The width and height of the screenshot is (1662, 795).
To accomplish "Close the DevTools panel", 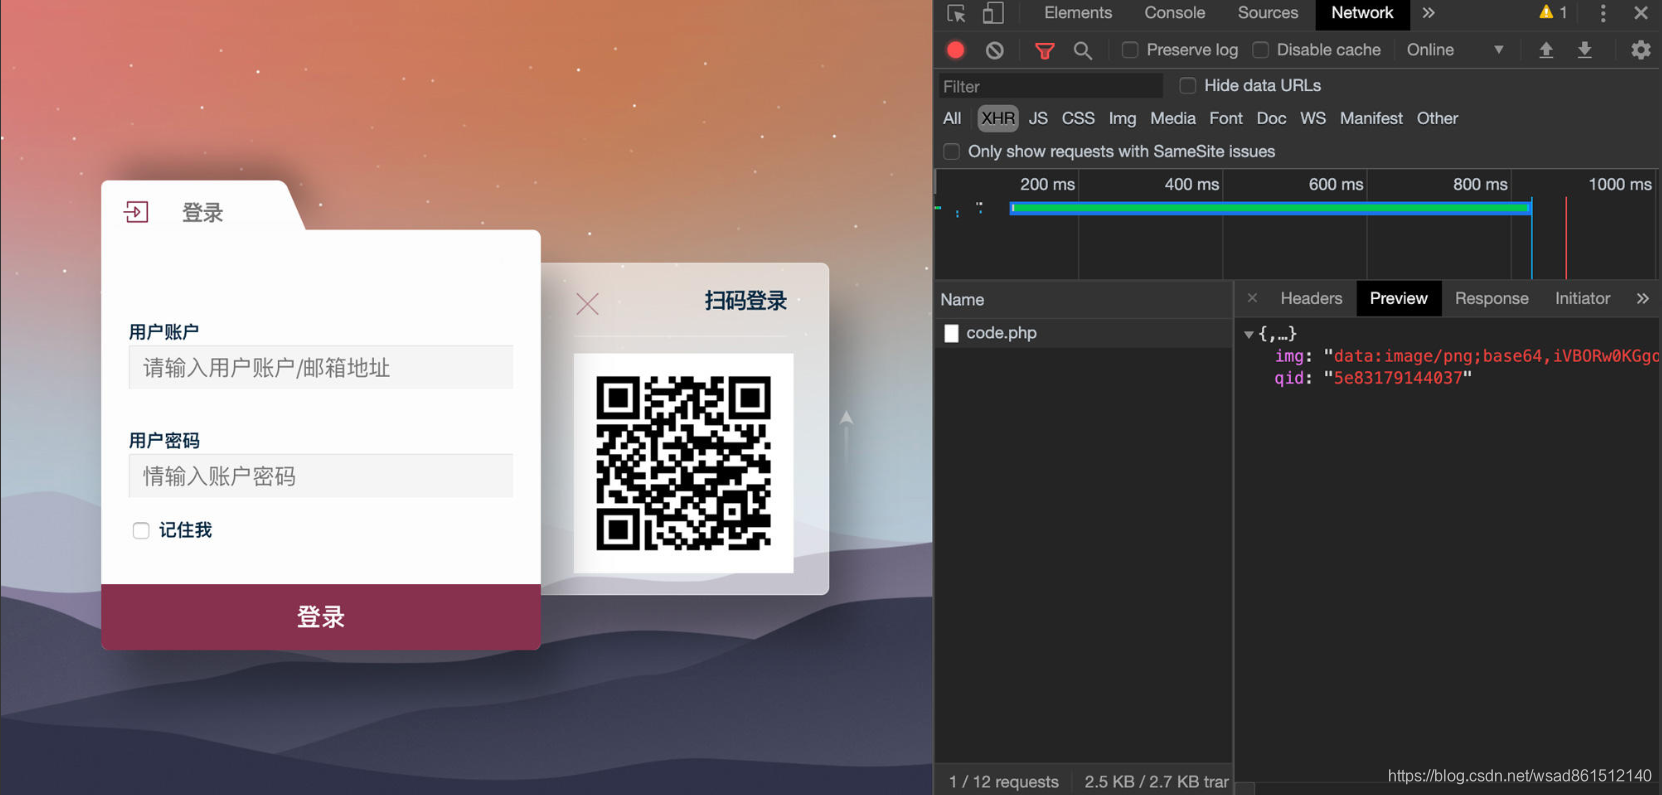I will coord(1641,13).
